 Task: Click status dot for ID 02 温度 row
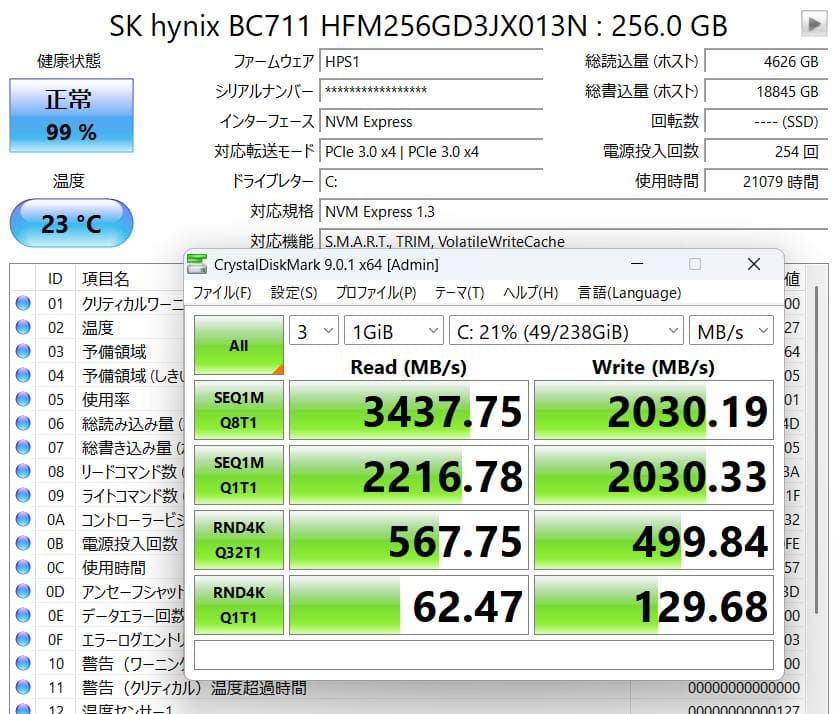click(23, 327)
